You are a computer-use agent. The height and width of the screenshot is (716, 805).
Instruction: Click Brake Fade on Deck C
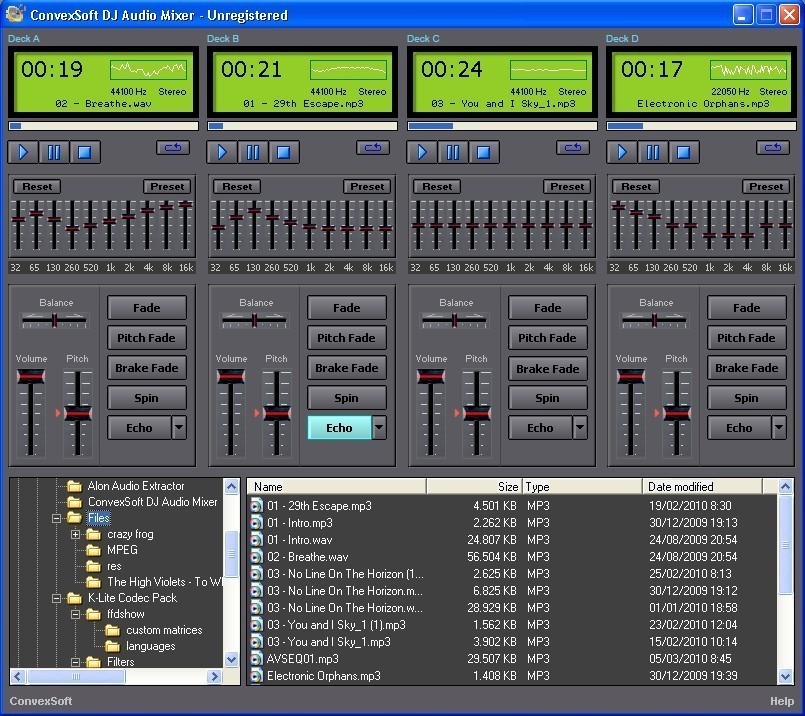(x=547, y=368)
